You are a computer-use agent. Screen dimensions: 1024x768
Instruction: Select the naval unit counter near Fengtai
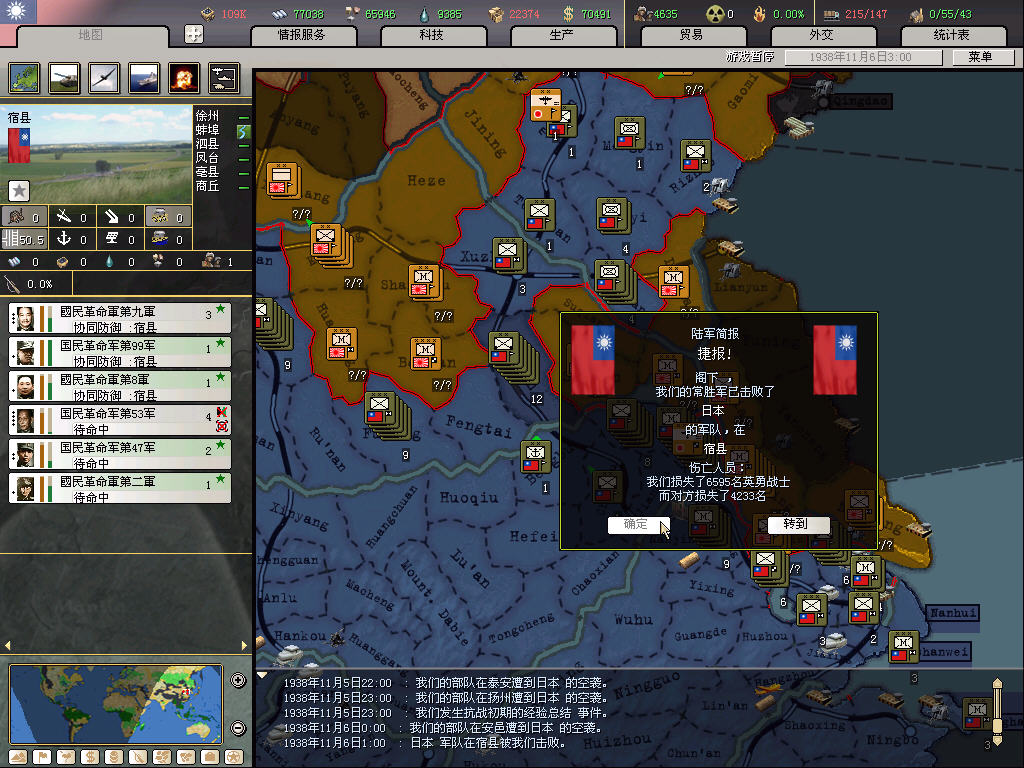[x=536, y=456]
